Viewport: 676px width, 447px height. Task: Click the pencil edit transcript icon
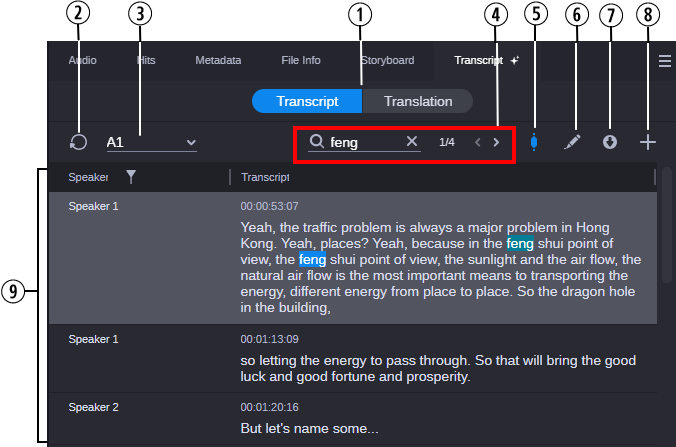(572, 142)
